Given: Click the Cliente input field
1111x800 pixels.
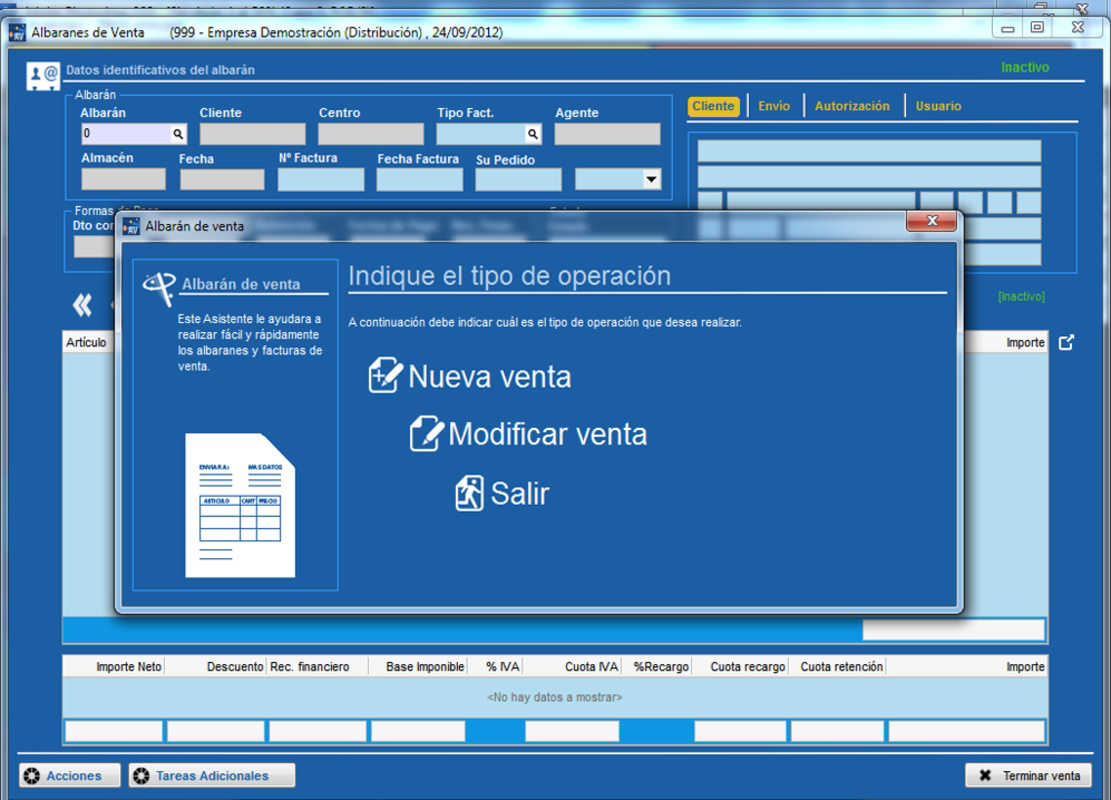Looking at the screenshot, I should [252, 134].
